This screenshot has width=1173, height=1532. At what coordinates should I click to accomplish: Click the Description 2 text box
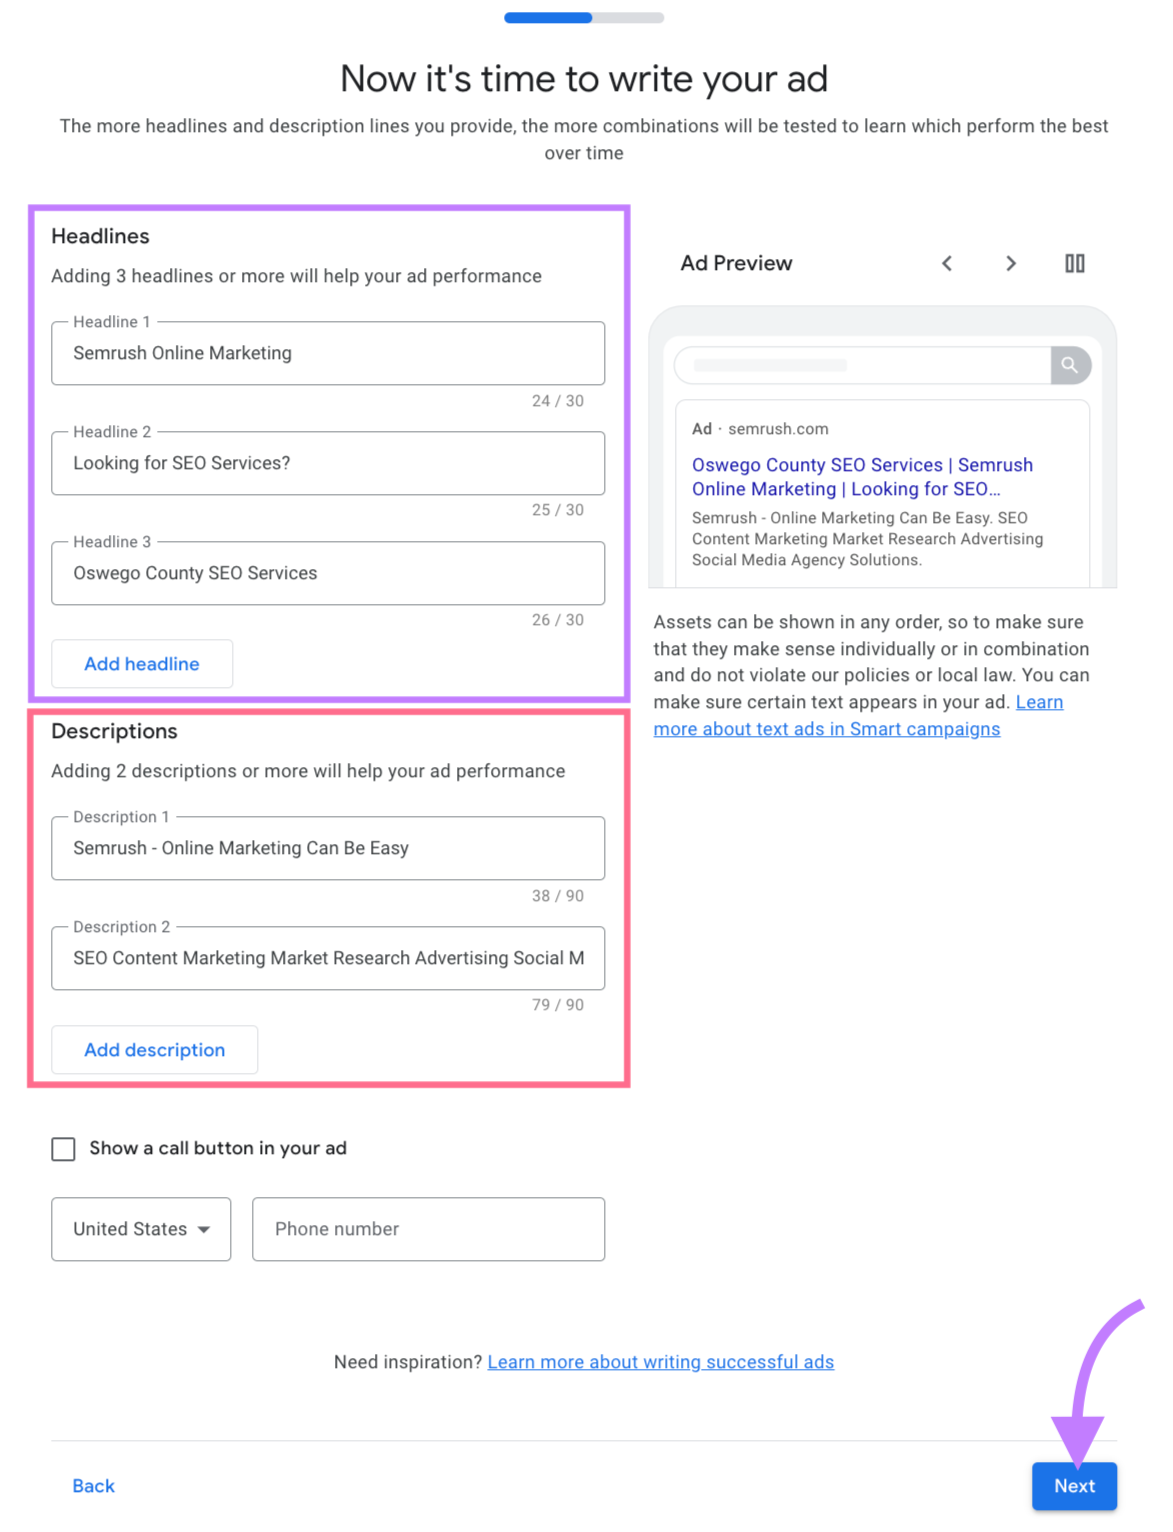pyautogui.click(x=328, y=958)
